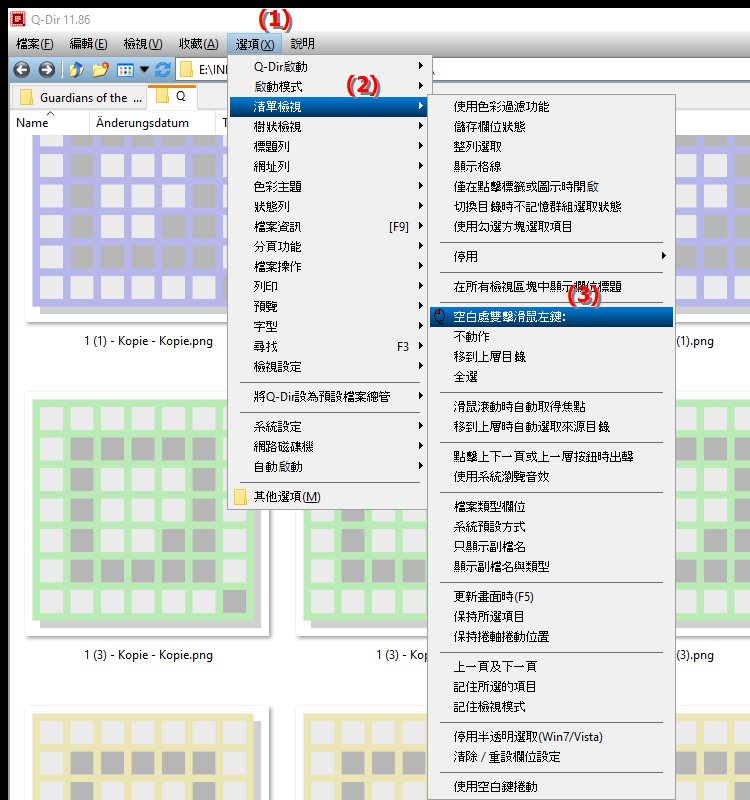Click the new folder star icon

(x=101, y=69)
